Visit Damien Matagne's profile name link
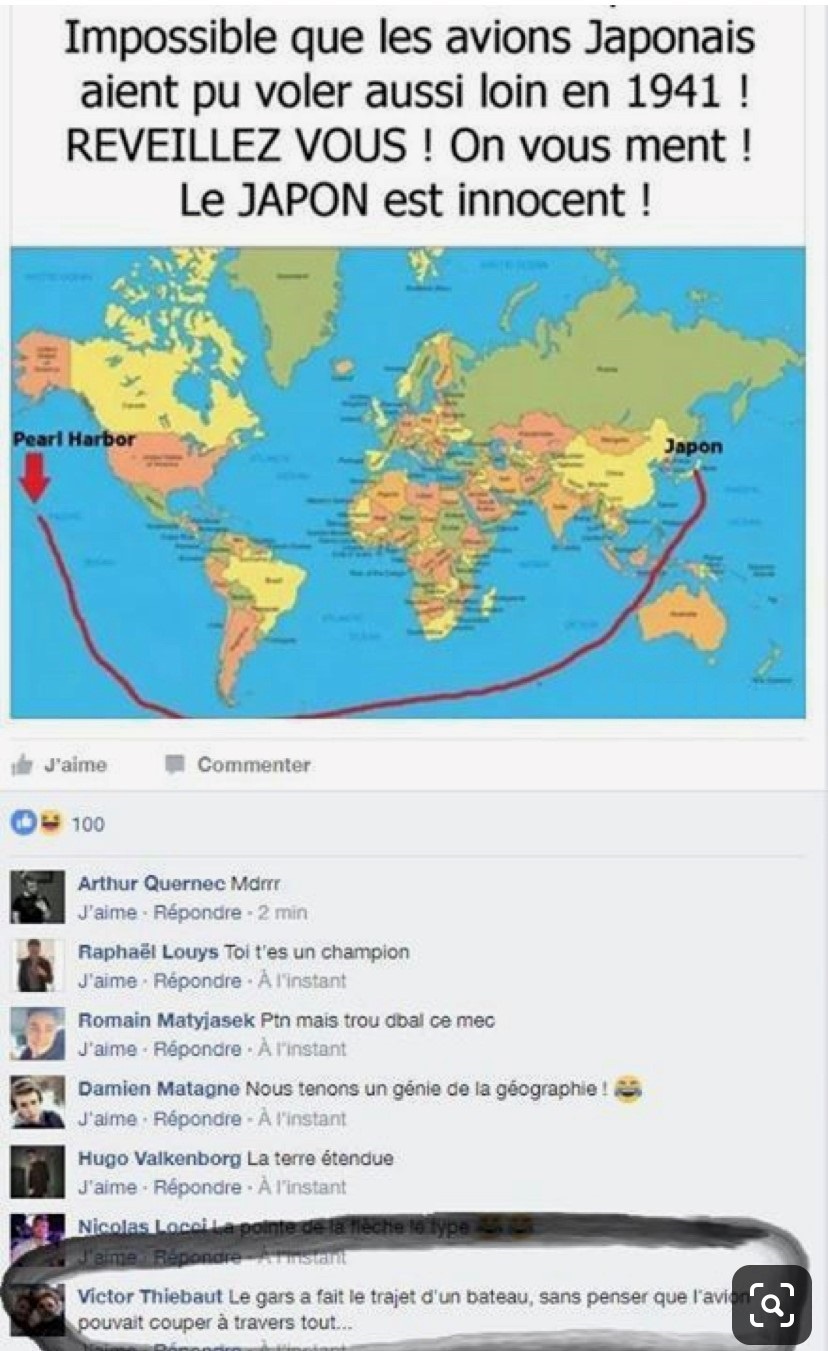Screen dimensions: 828x1351 (x=159, y=1088)
